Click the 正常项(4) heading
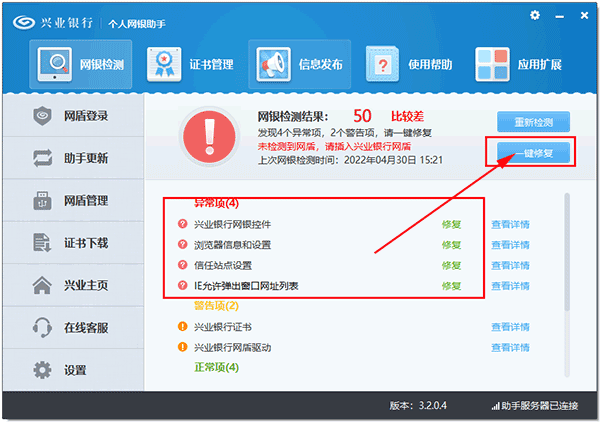This screenshot has width=600, height=422. point(217,367)
